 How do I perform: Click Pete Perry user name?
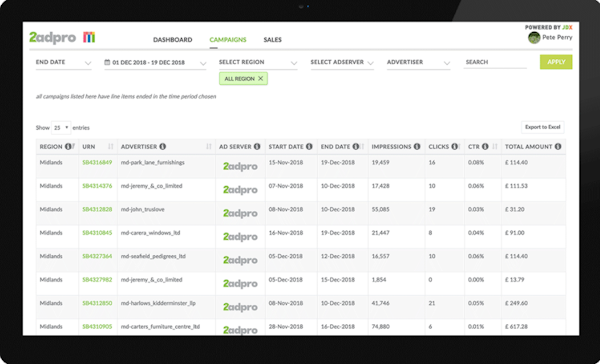557,37
